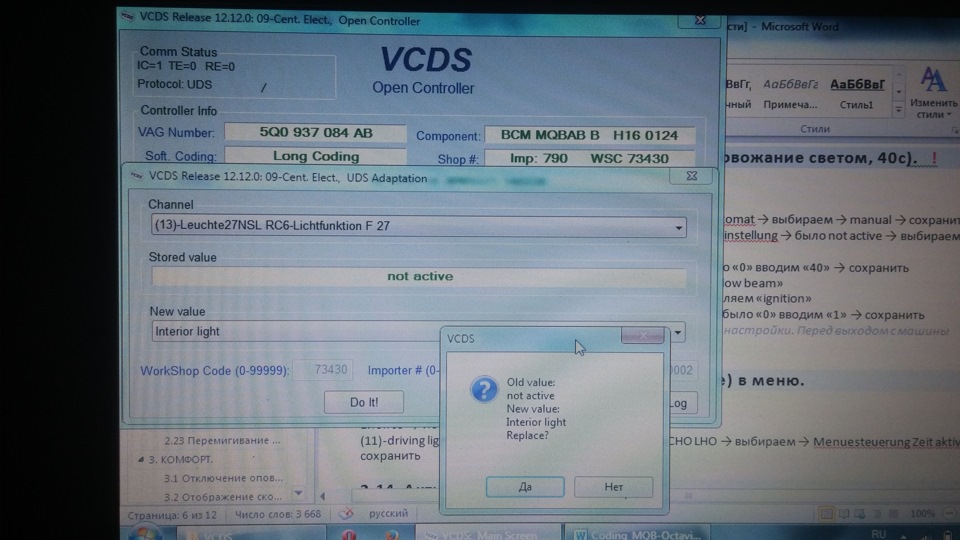
Task: Close the Open Controller window
Action: pos(700,20)
